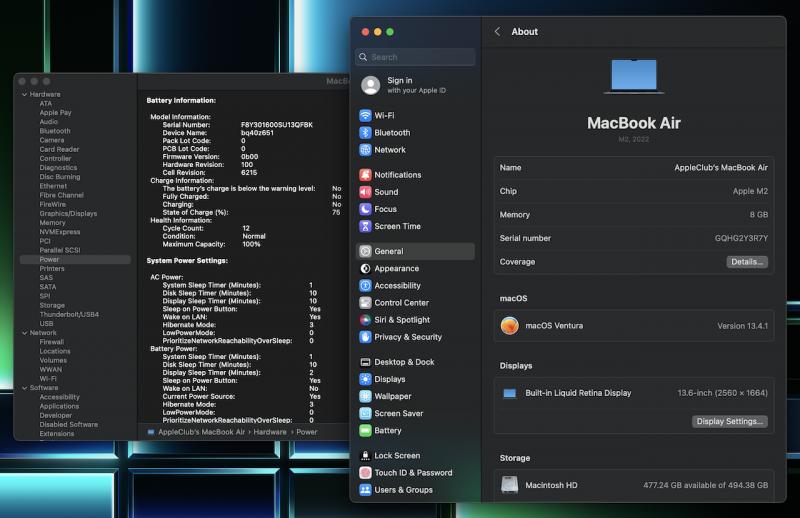Click the 477.24 GB available storage text
Viewport: 800px width, 518px height.
pos(706,485)
